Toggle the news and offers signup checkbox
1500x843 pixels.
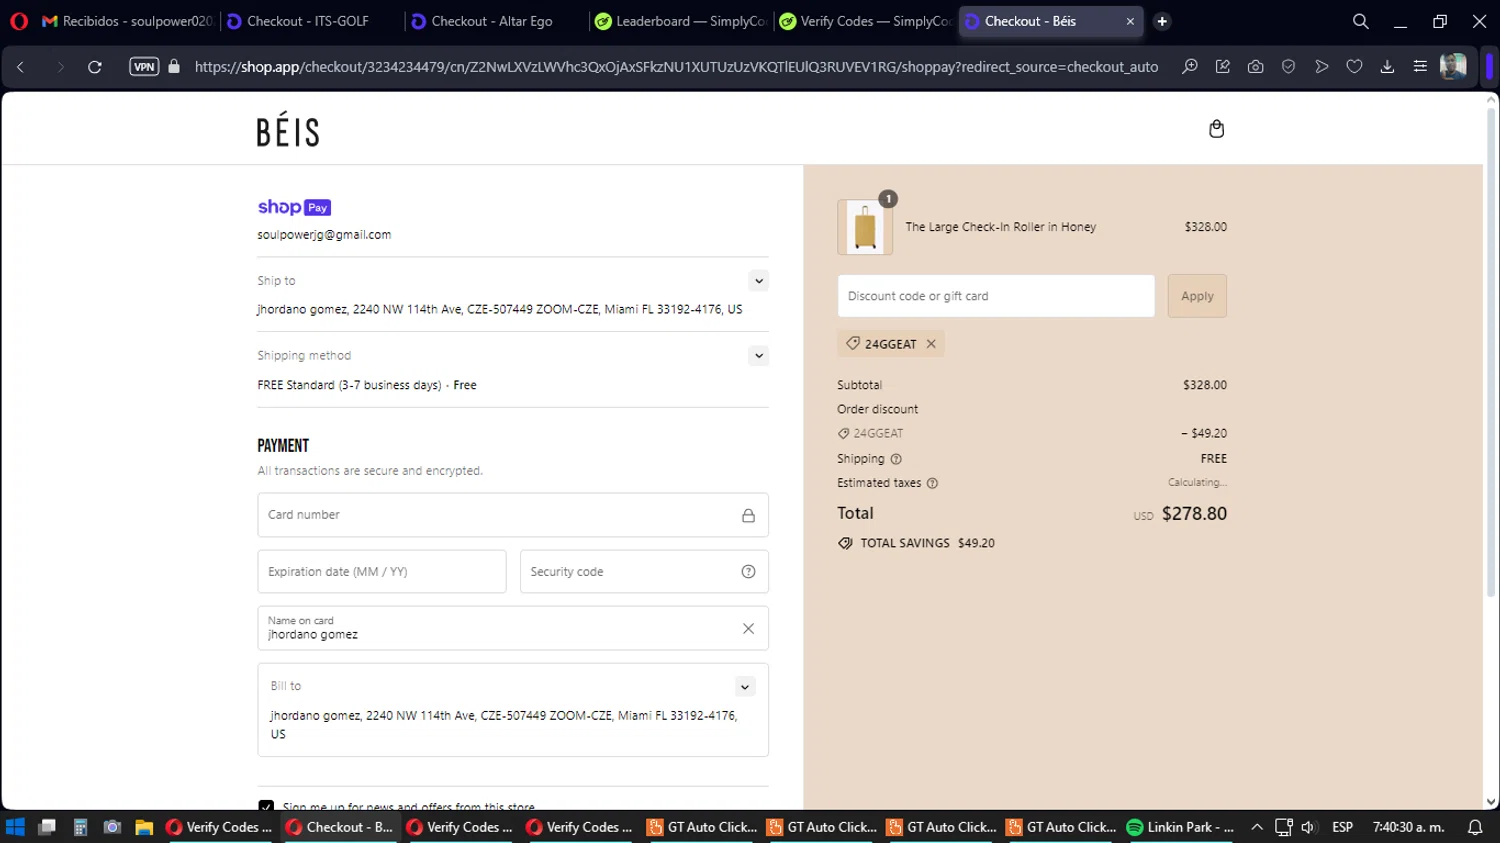pyautogui.click(x=266, y=806)
